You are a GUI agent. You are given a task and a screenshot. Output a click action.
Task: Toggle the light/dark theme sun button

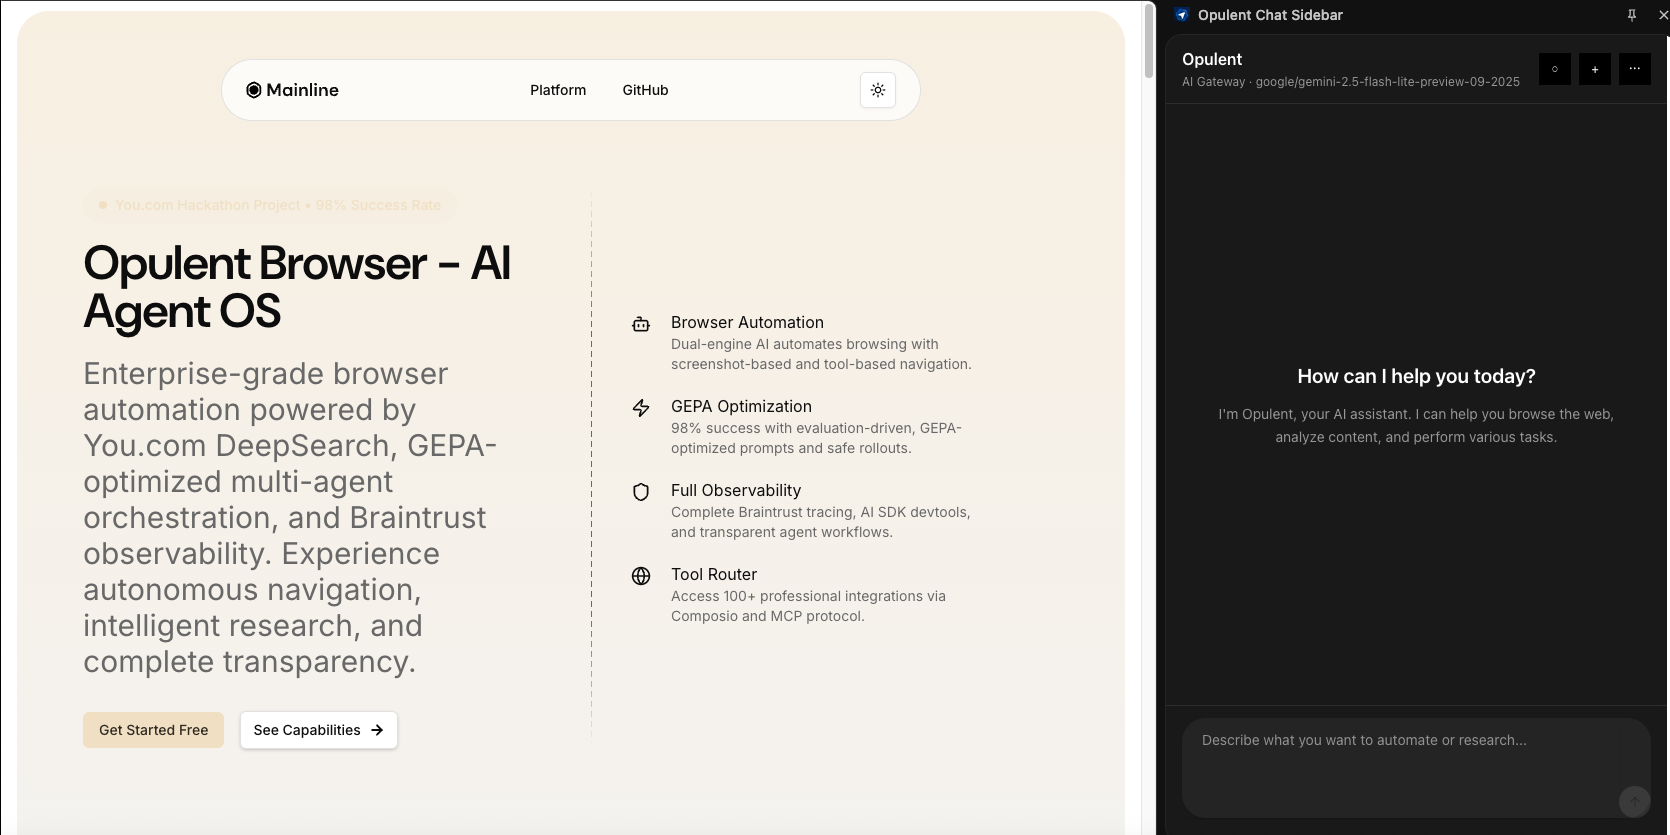point(877,90)
